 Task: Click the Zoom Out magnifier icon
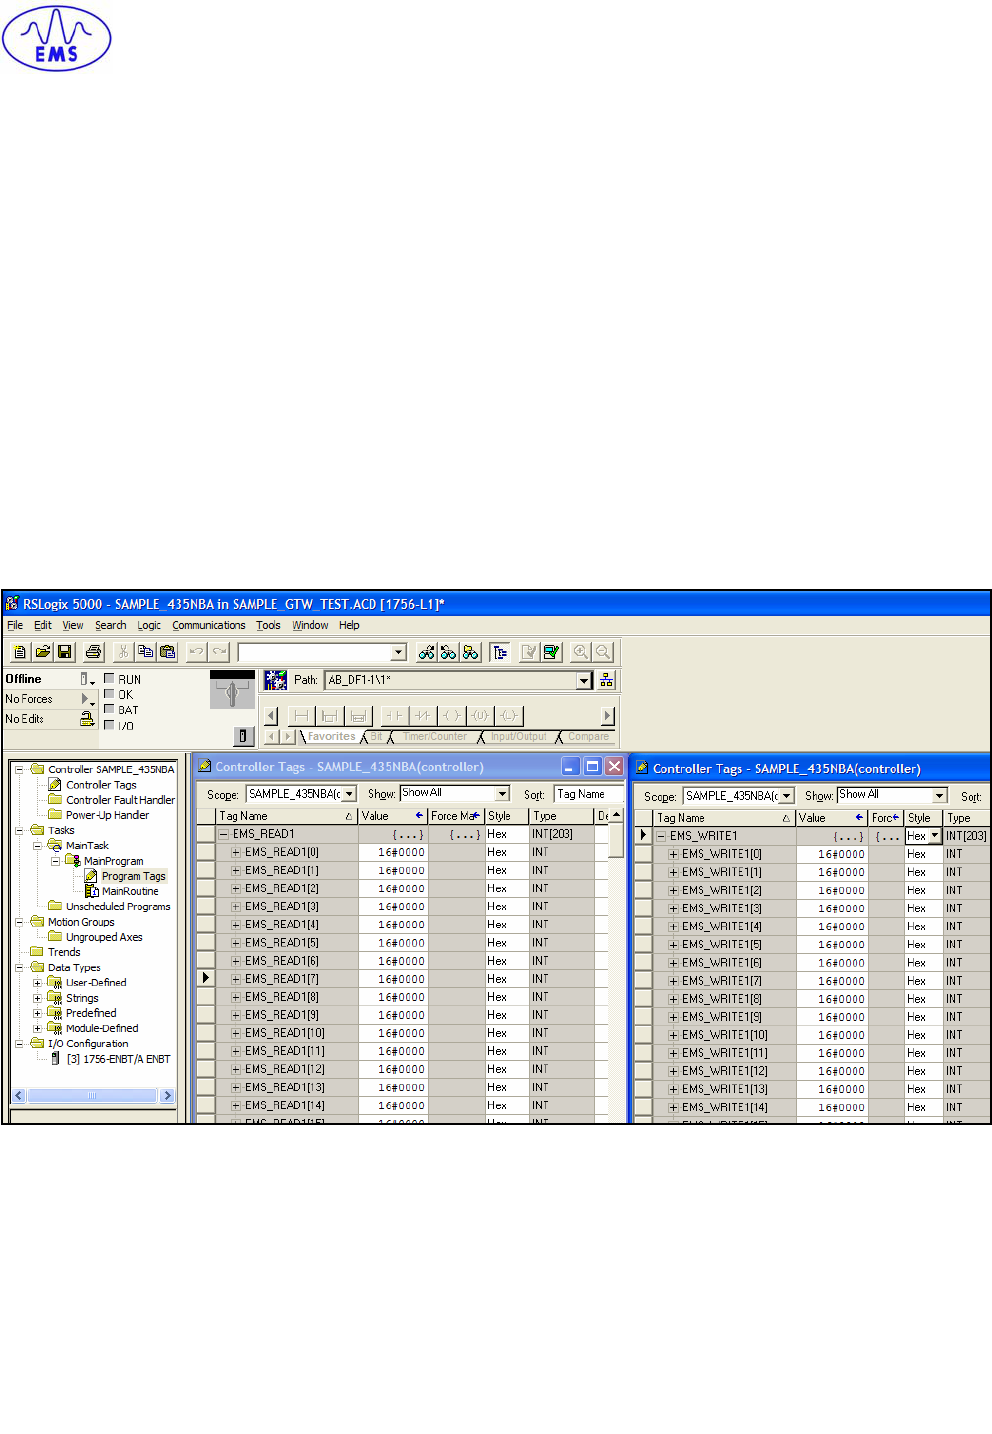click(x=603, y=652)
